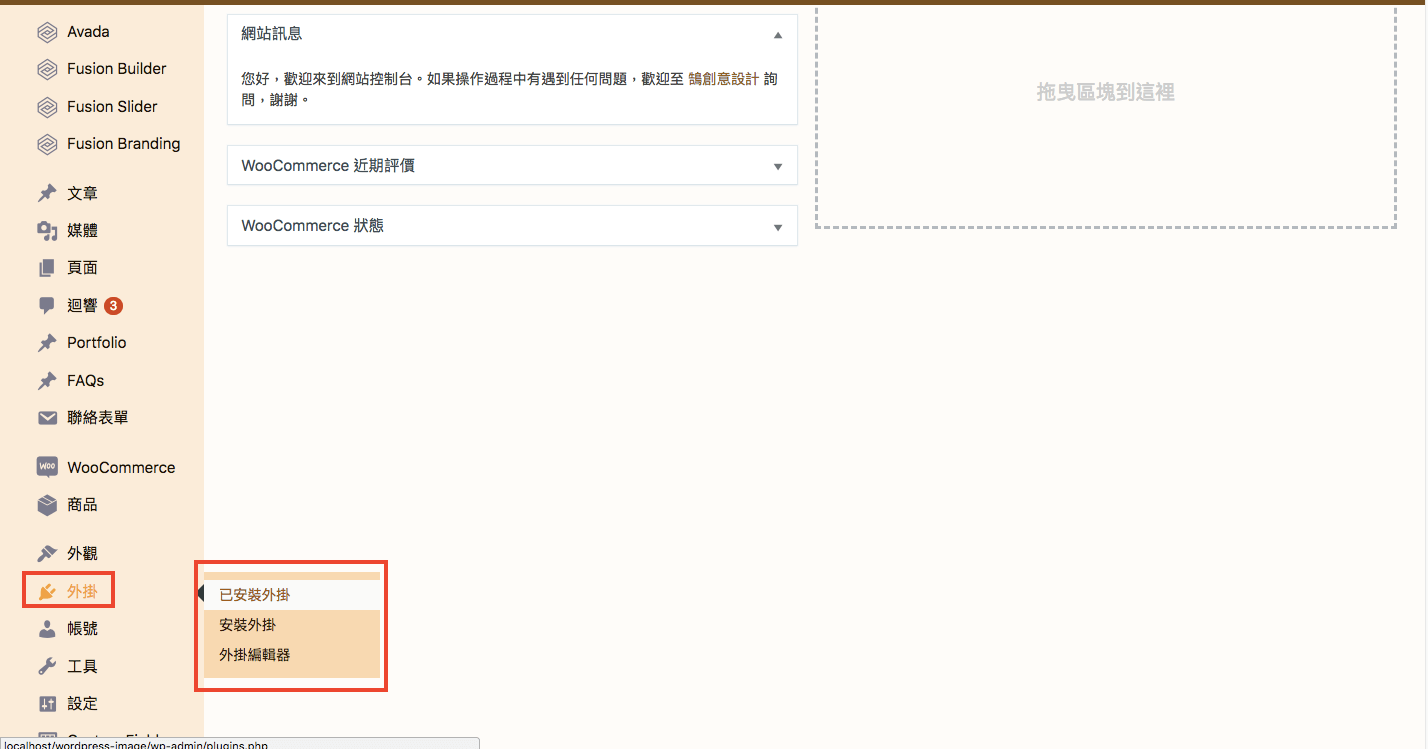
Task: Open the Avada menu icon
Action: coord(47,32)
